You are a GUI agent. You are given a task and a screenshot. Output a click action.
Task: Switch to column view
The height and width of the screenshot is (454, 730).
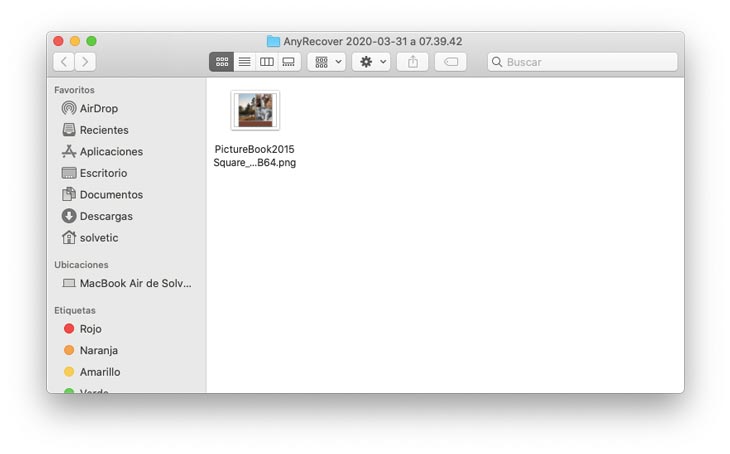[x=267, y=62]
